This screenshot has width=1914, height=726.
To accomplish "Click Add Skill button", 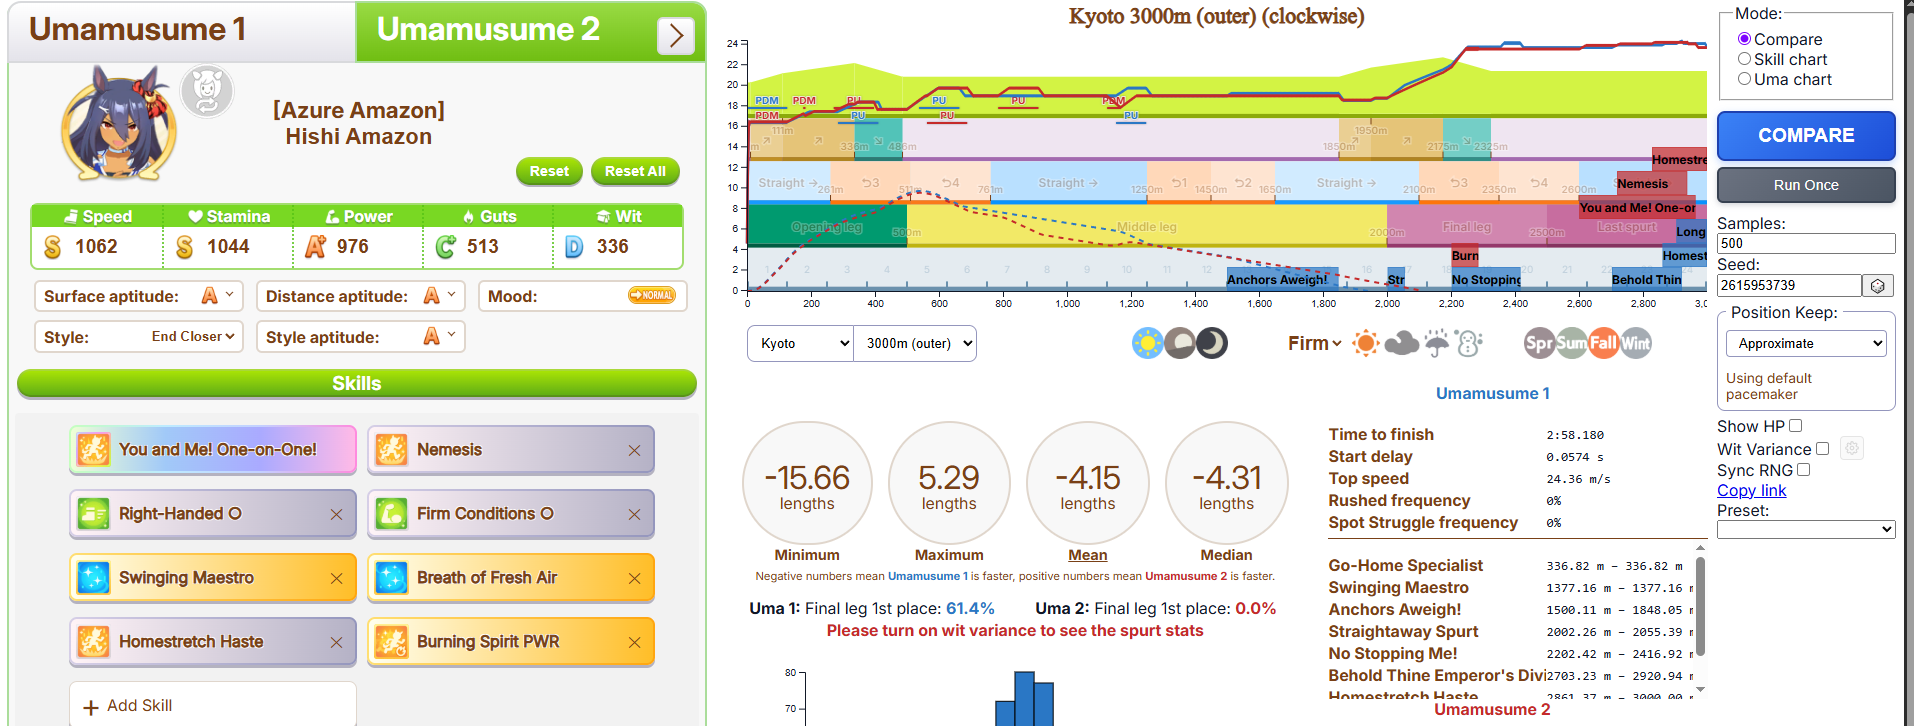I will (213, 705).
